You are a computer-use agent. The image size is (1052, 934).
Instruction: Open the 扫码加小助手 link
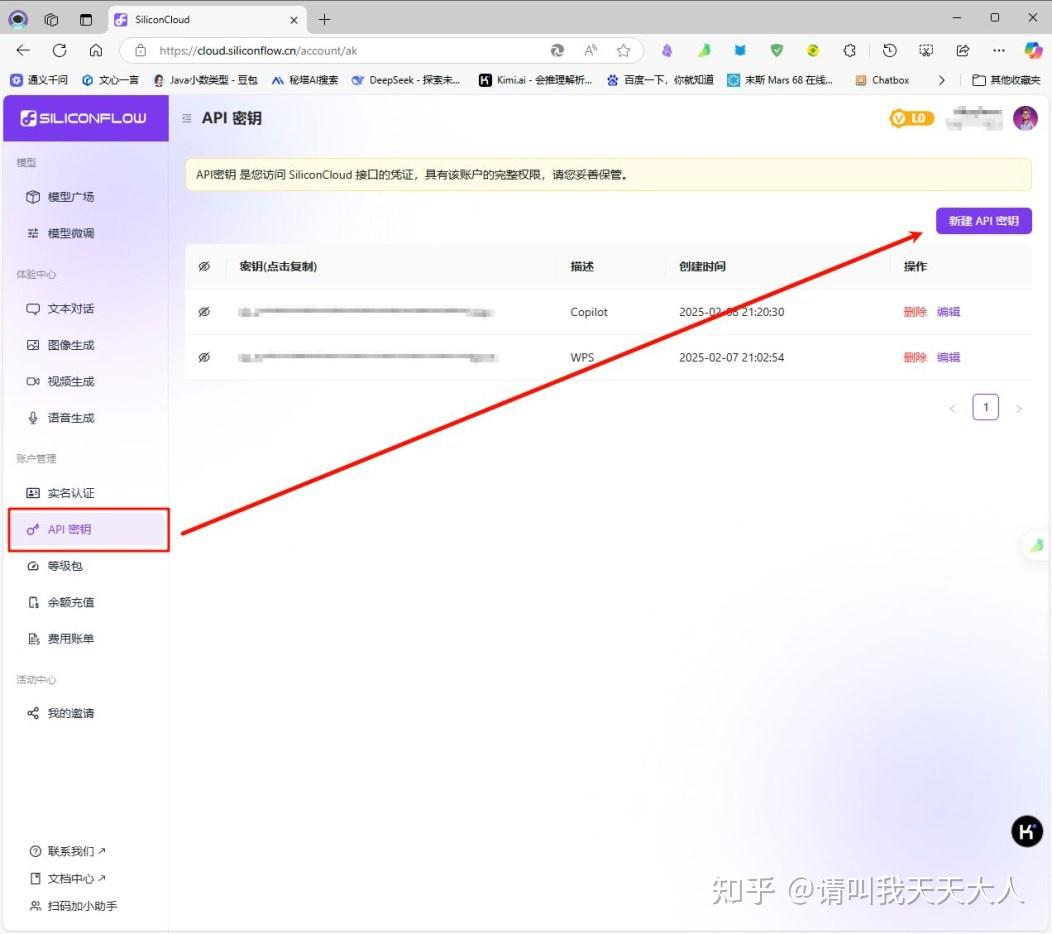(73, 906)
